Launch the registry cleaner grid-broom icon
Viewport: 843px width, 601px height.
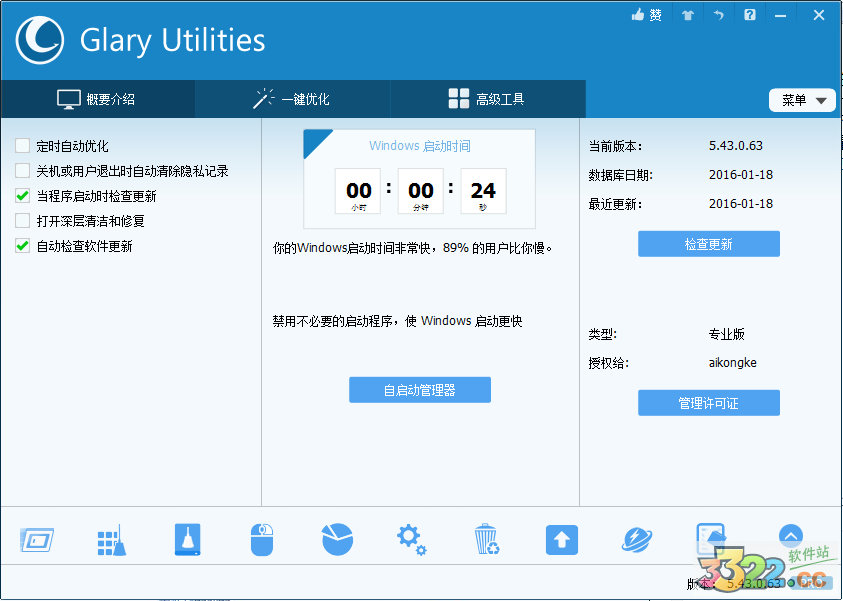(x=112, y=540)
